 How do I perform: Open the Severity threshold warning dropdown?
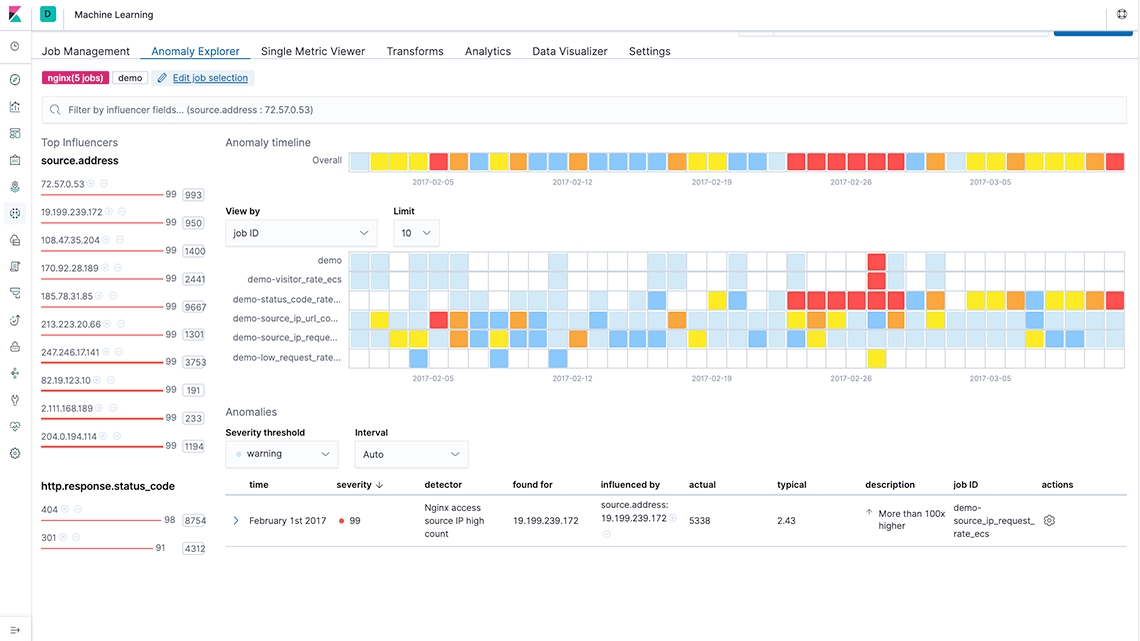tap(281, 454)
